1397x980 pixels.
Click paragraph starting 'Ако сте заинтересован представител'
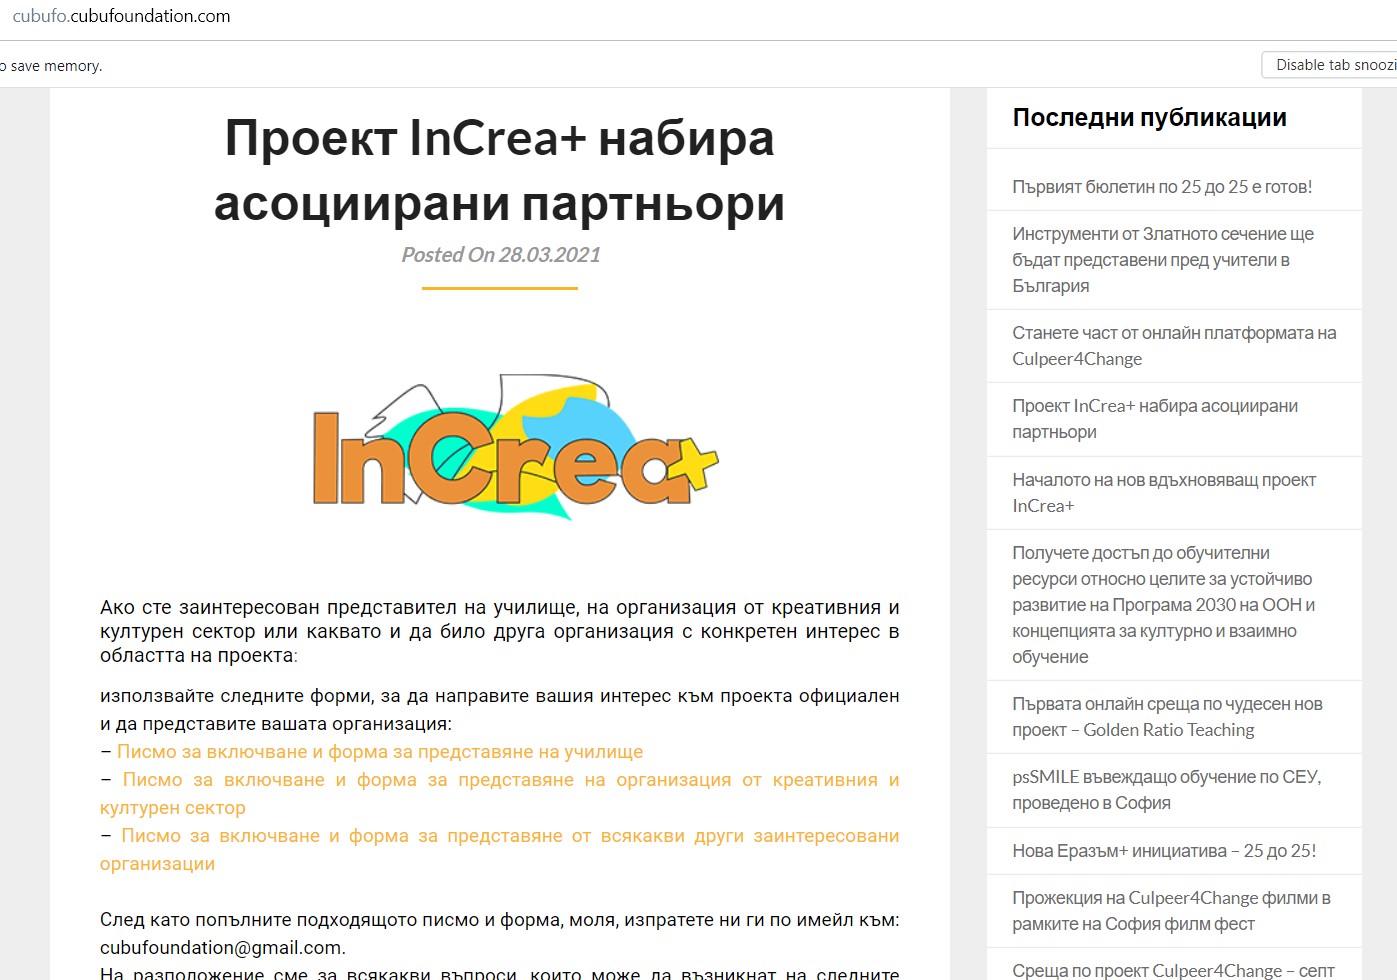click(x=500, y=632)
